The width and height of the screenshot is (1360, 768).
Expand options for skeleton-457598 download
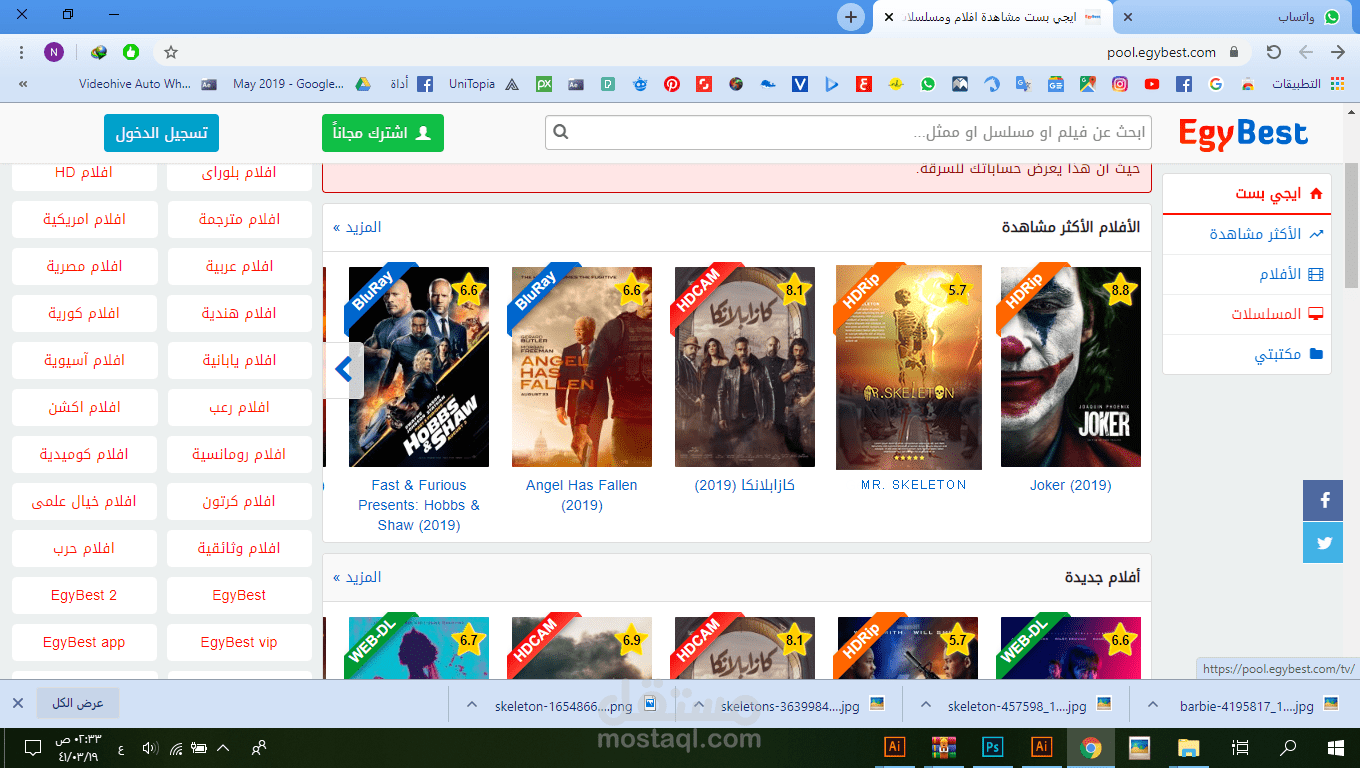926,705
